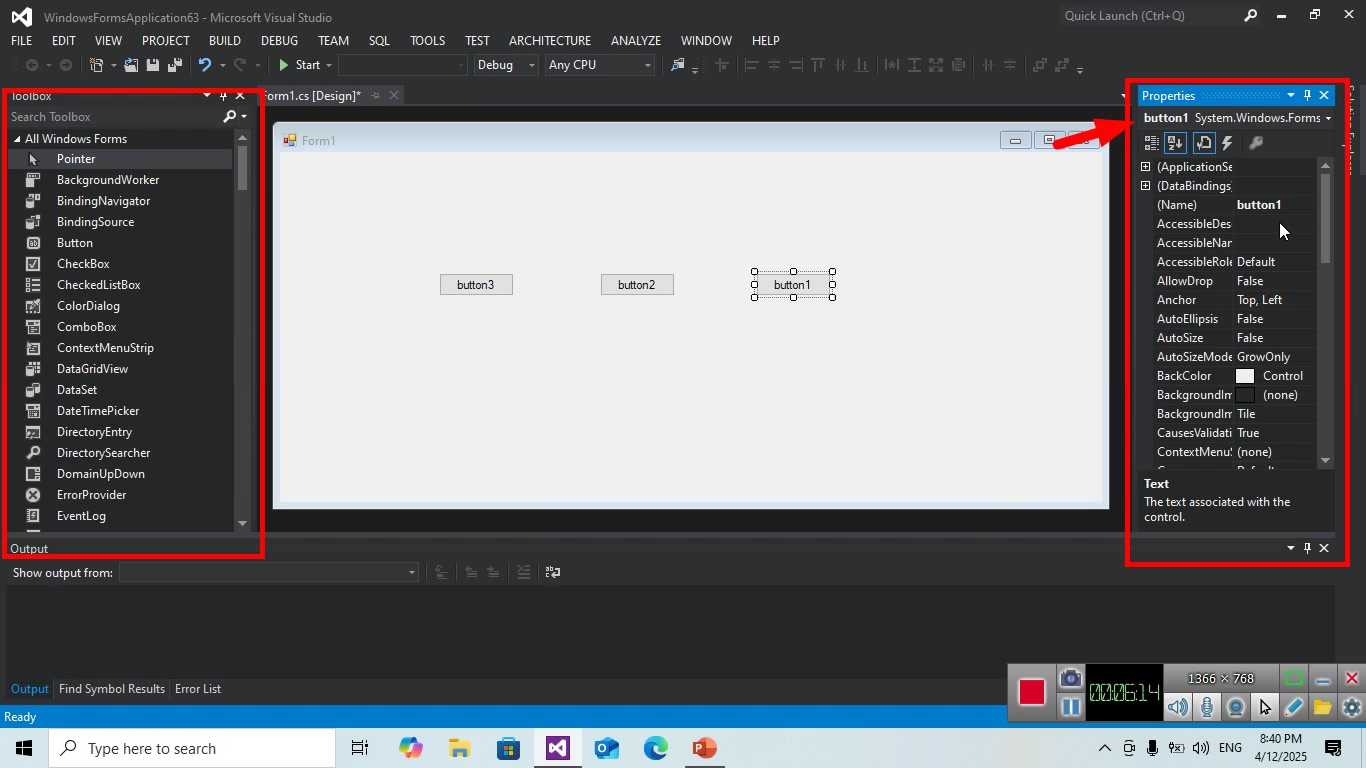This screenshot has width=1366, height=768.
Task: Click the Toolbox search magnifier icon
Action: tap(230, 117)
